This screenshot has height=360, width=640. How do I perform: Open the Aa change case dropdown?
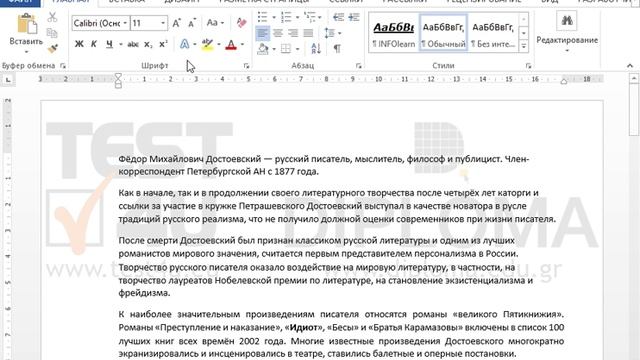[x=215, y=23]
